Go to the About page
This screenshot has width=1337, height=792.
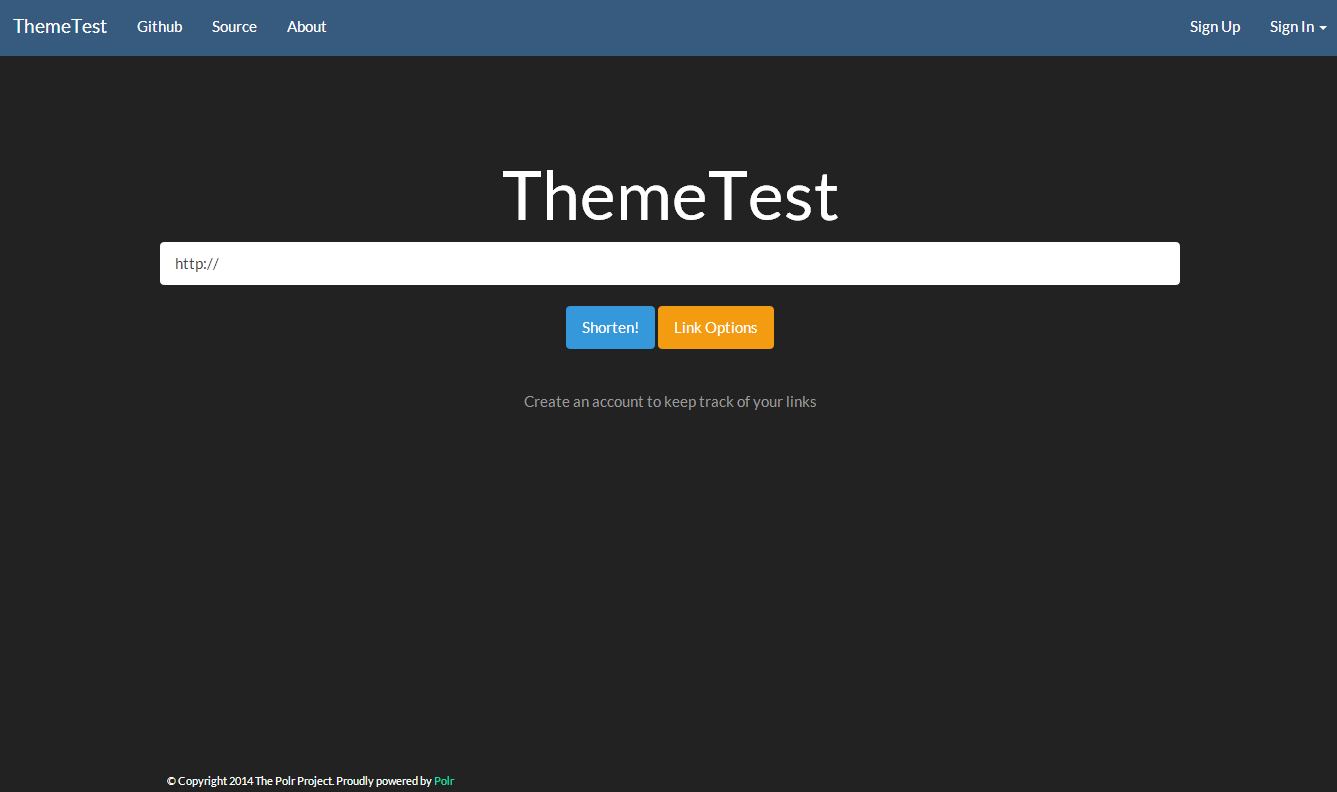tap(307, 27)
